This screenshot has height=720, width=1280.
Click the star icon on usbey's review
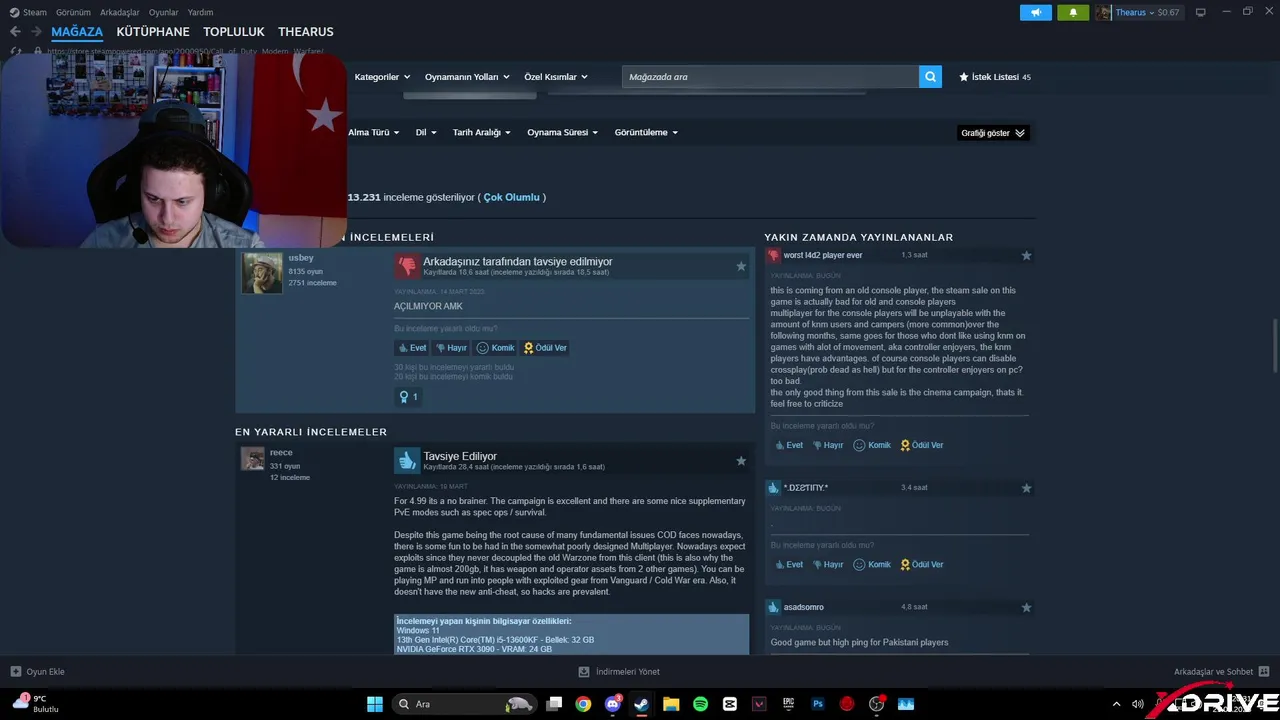[x=741, y=266]
